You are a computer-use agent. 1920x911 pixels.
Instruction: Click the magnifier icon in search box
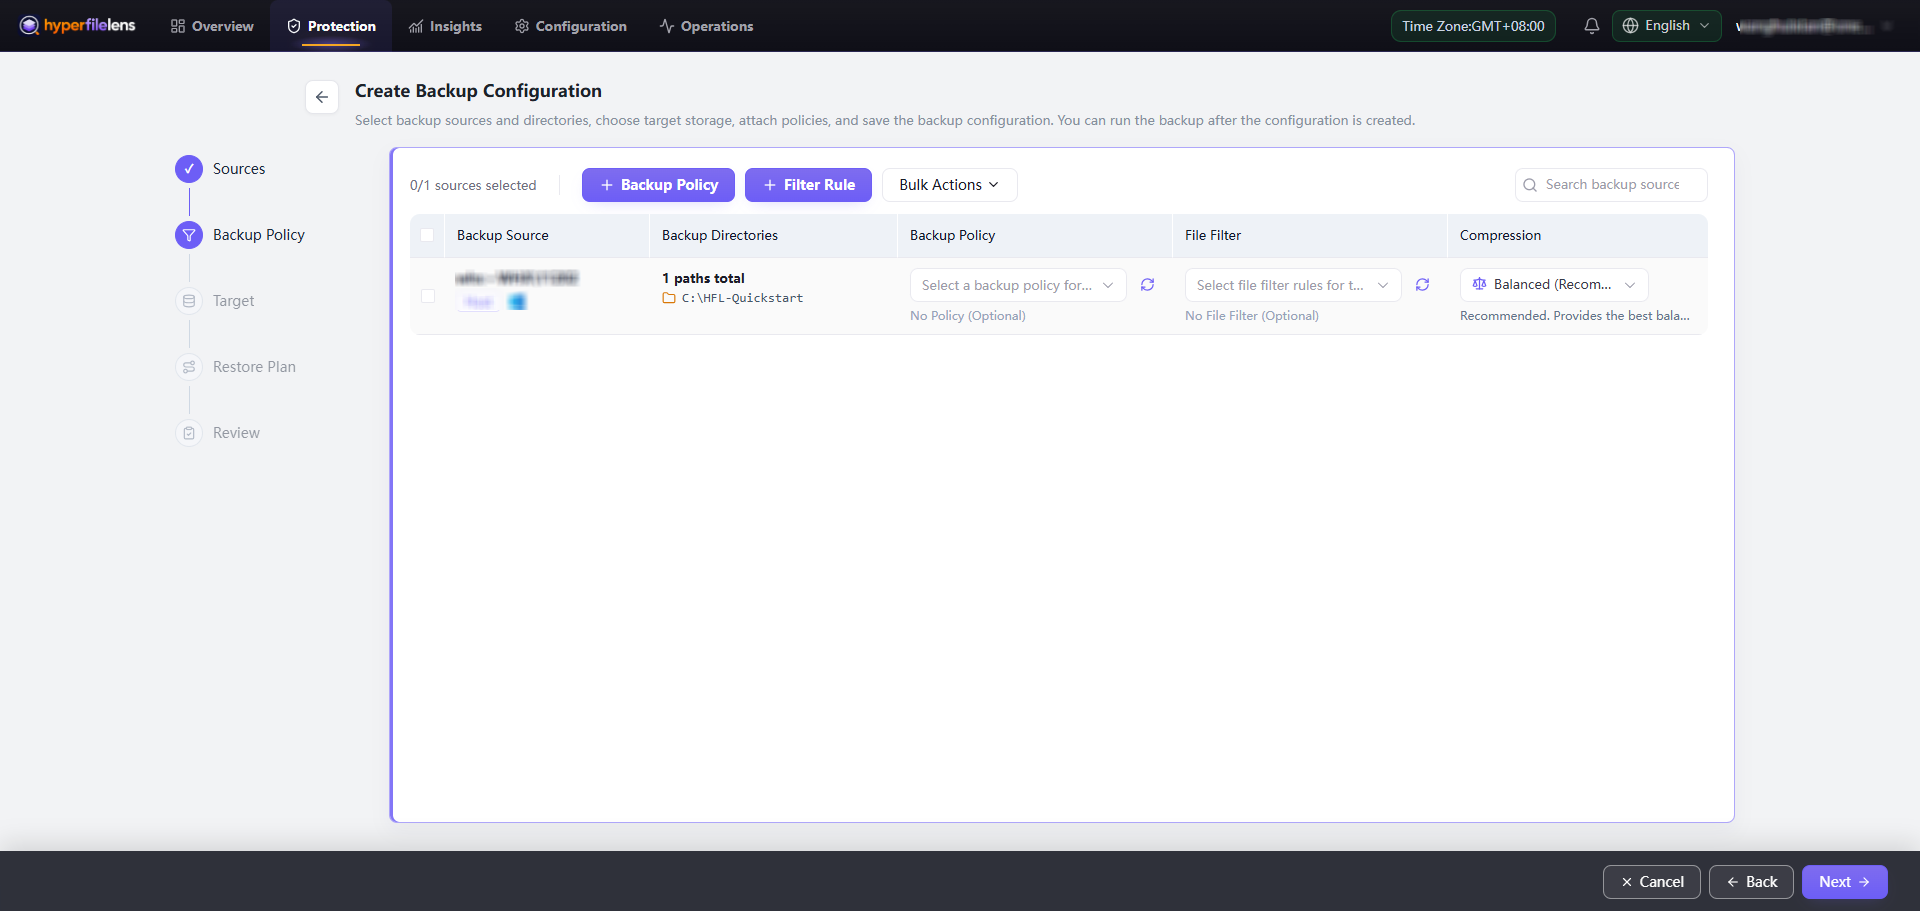tap(1530, 185)
